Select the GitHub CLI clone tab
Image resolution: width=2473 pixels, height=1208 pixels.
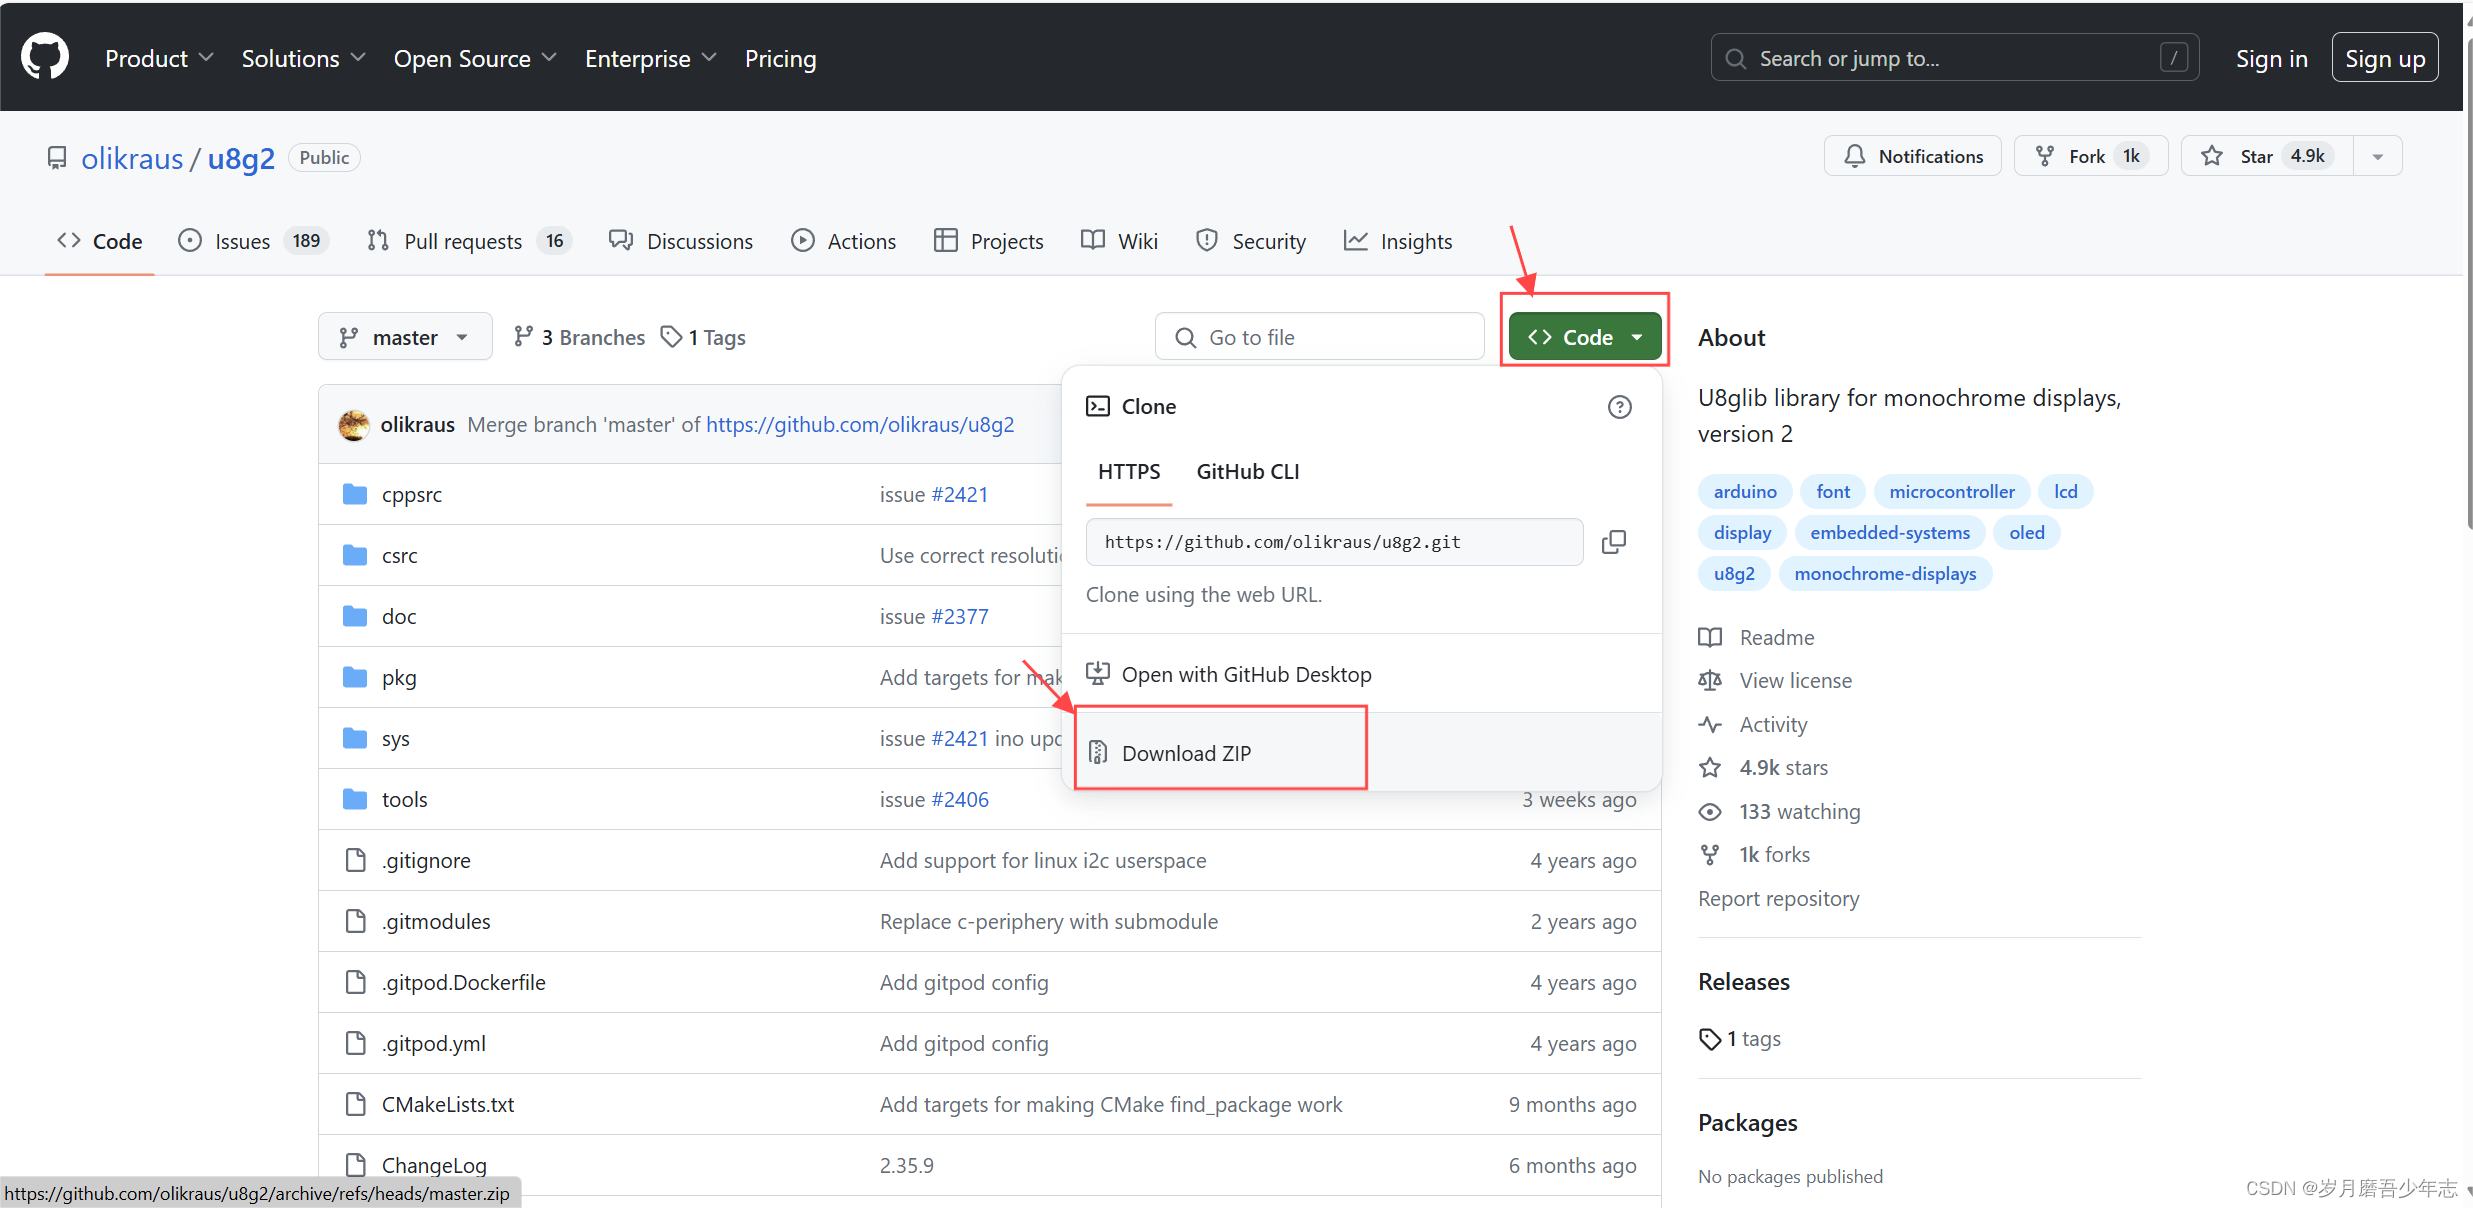pyautogui.click(x=1248, y=472)
